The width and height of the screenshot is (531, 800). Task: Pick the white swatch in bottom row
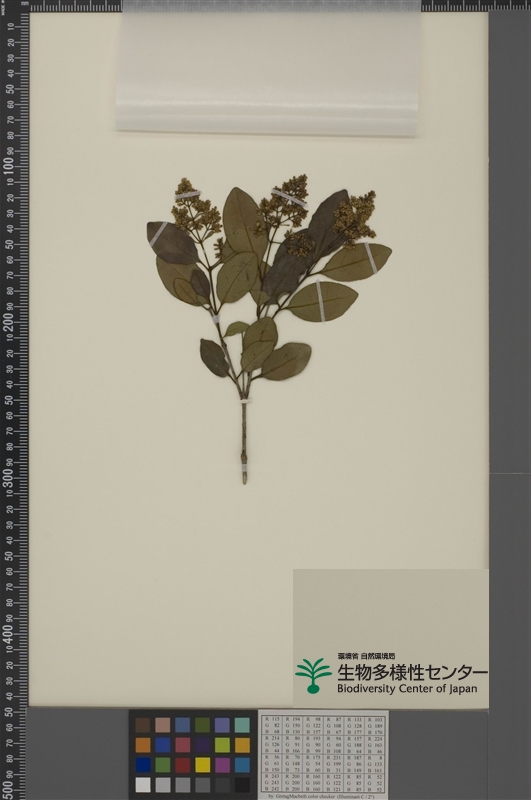point(143,784)
